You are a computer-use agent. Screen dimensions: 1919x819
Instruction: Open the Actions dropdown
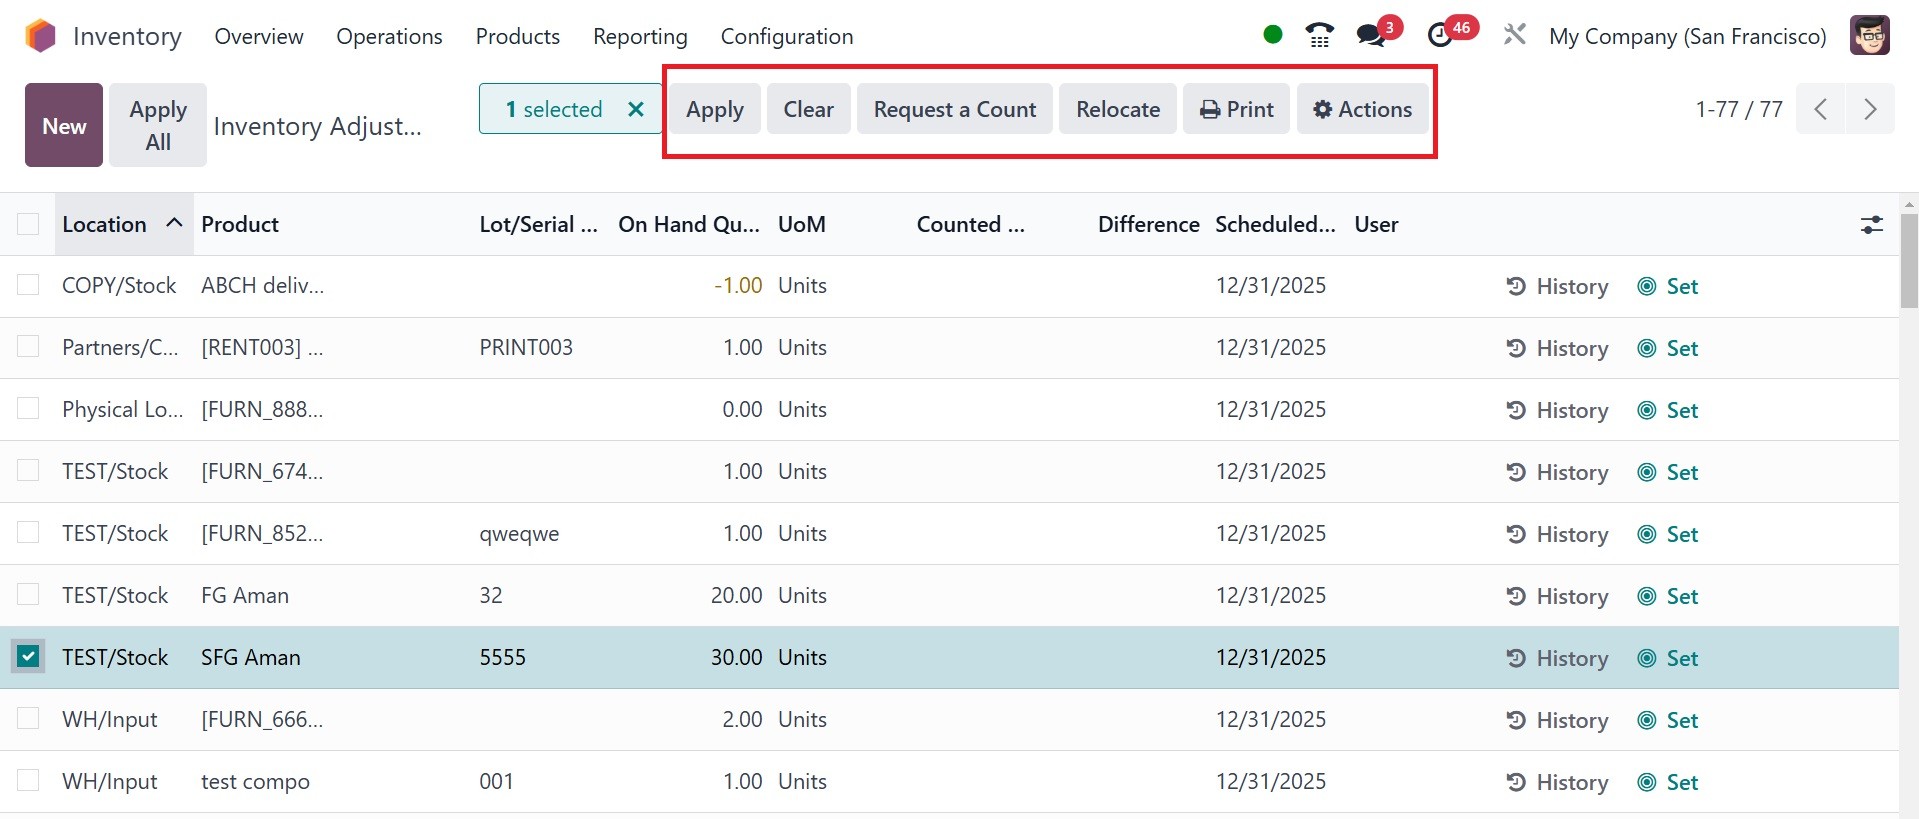pyautogui.click(x=1362, y=109)
